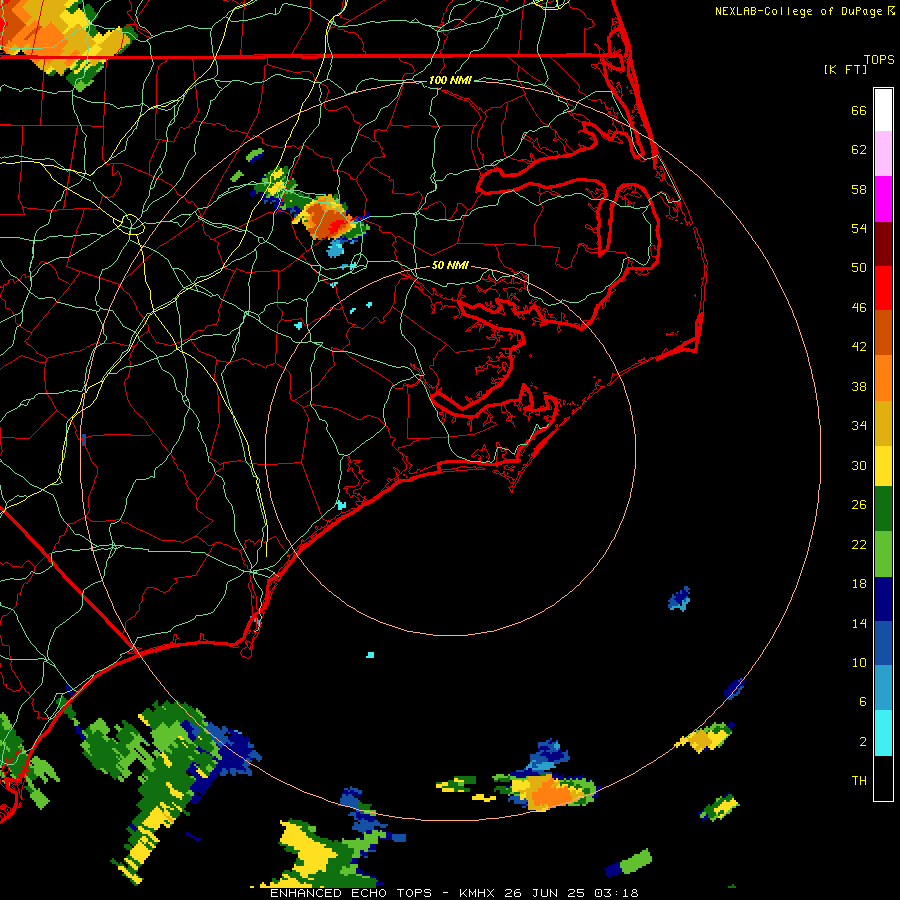Click the 66 legend value
This screenshot has height=900, width=900.
(x=859, y=110)
